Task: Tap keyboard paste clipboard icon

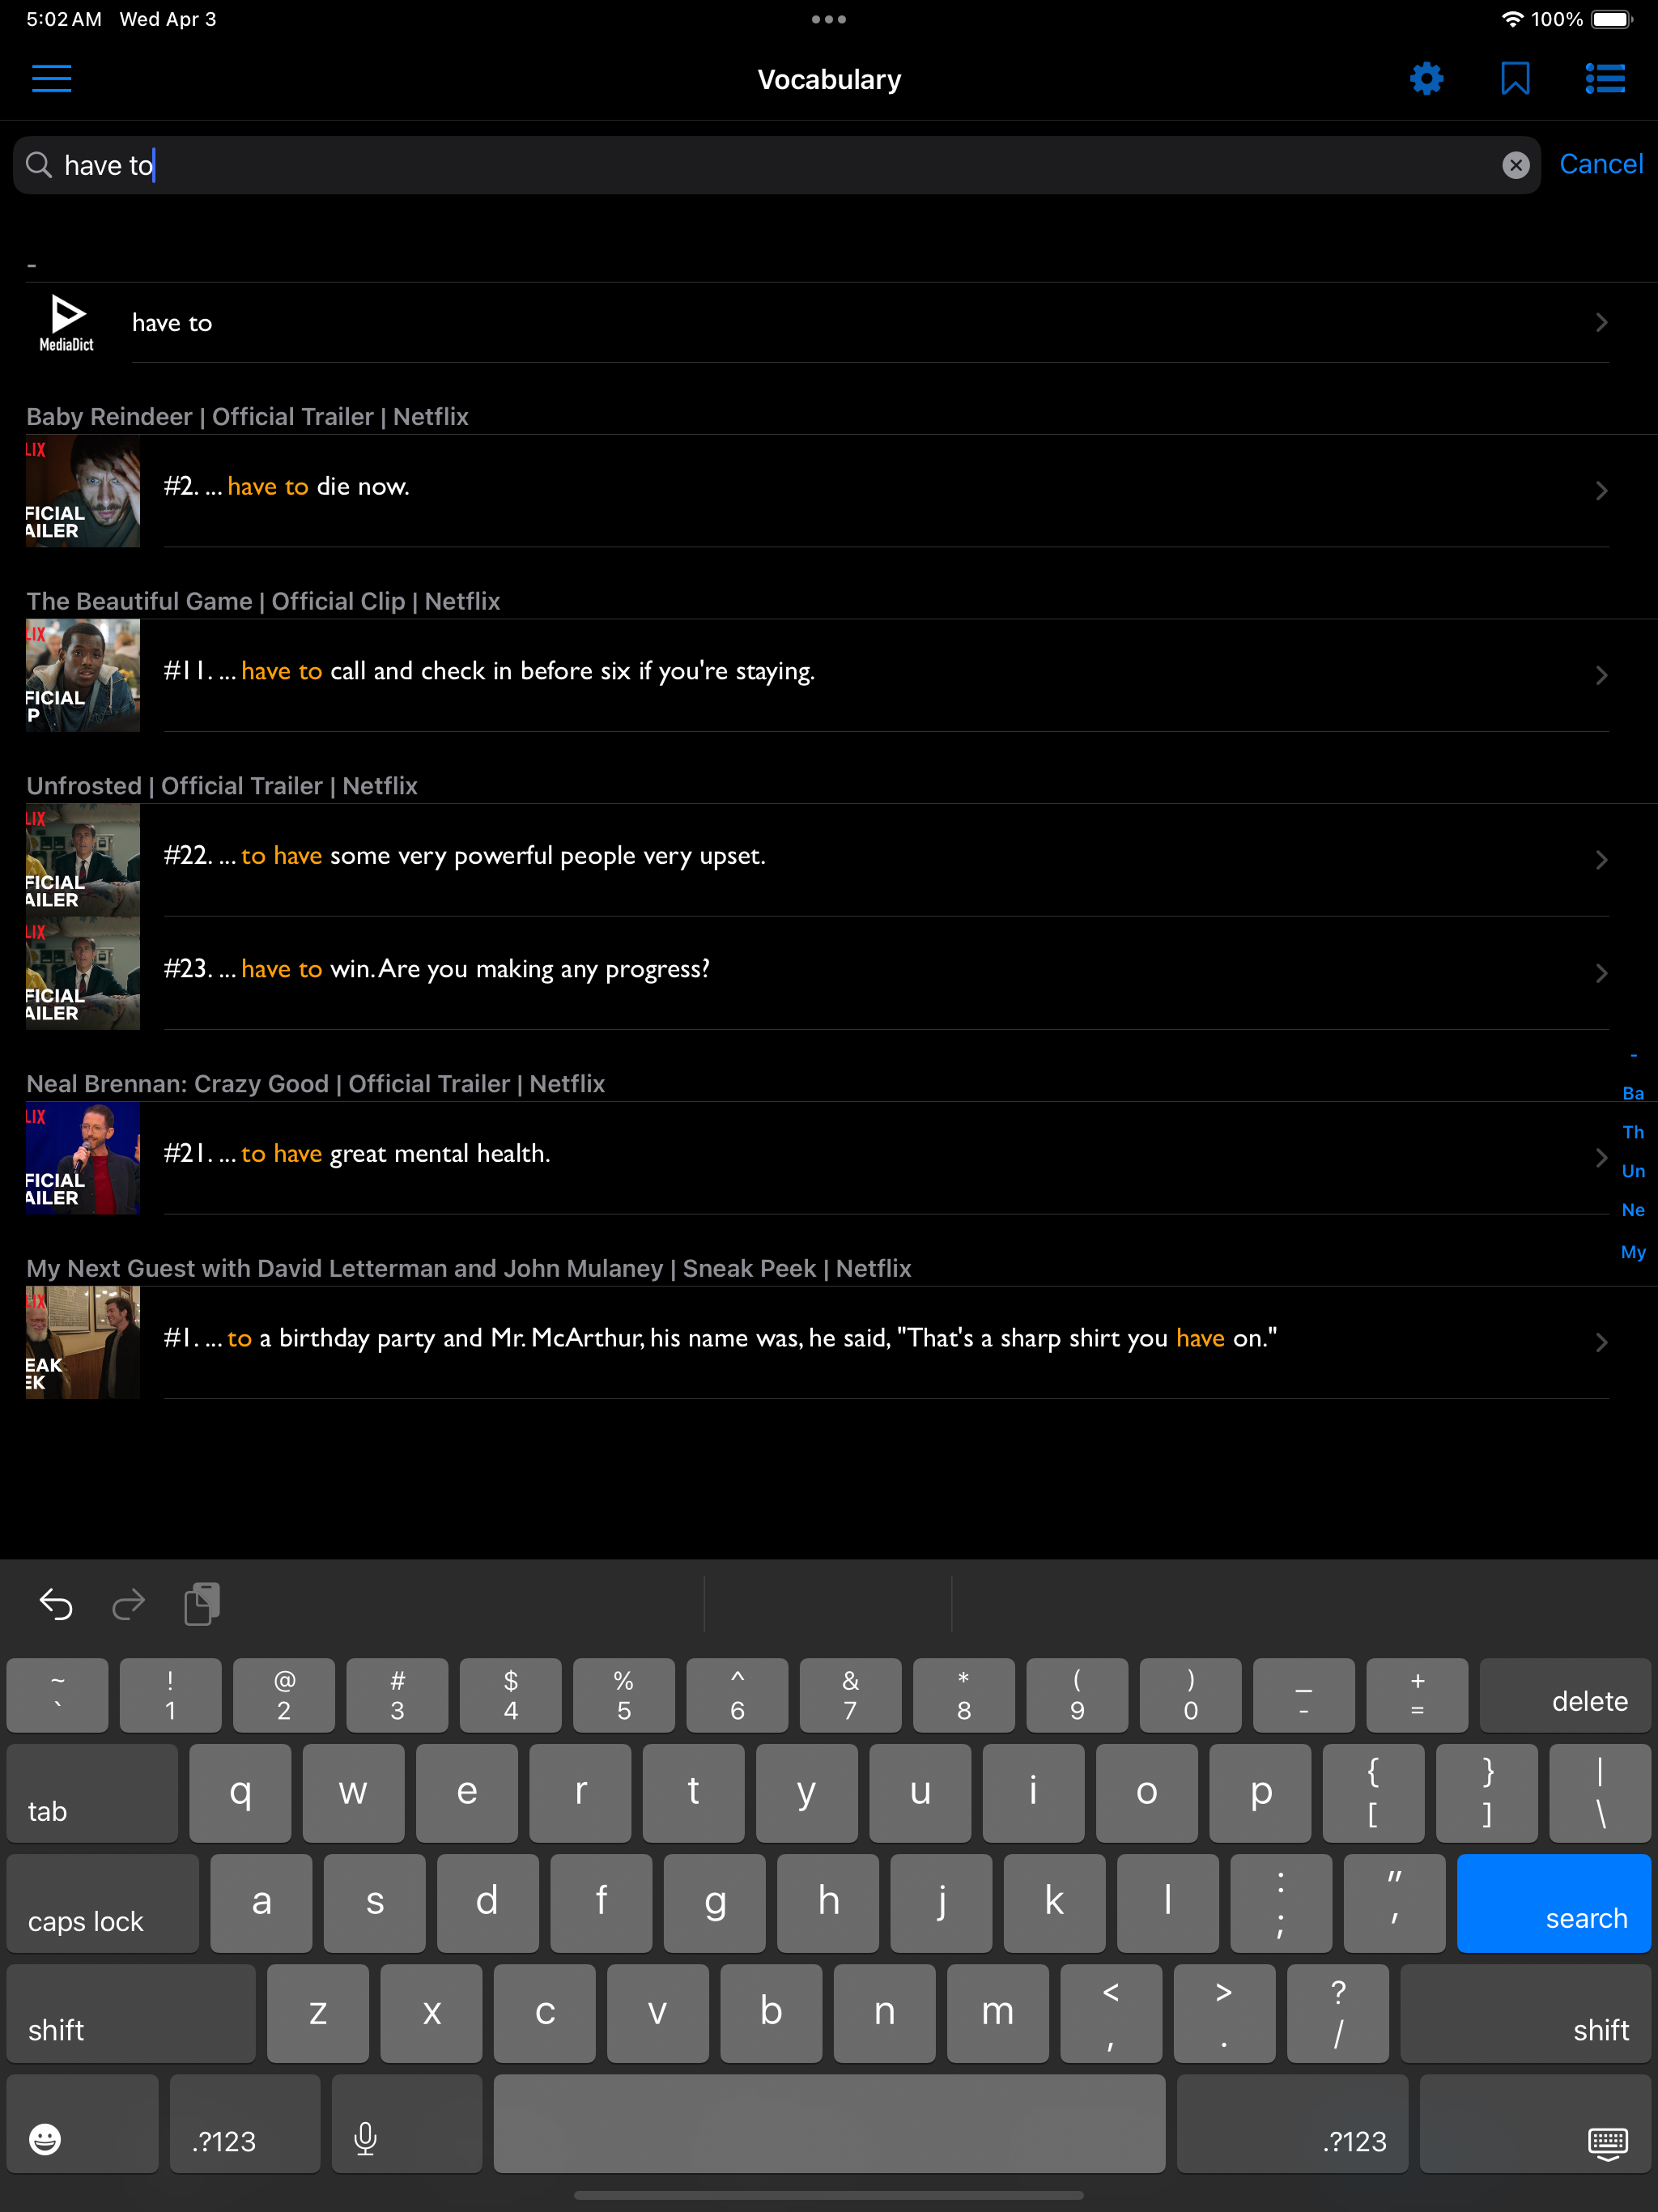Action: (202, 1604)
